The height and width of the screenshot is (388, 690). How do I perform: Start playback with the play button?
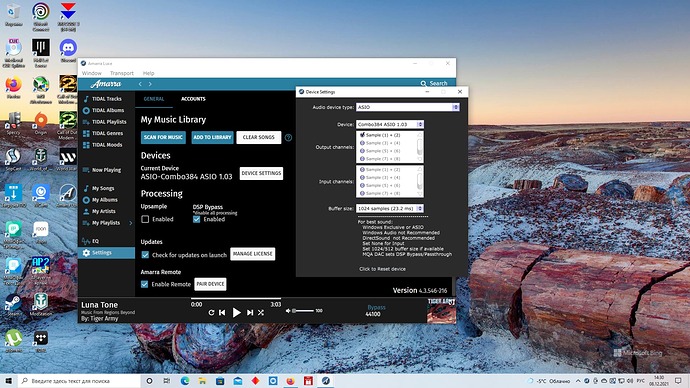pos(236,312)
